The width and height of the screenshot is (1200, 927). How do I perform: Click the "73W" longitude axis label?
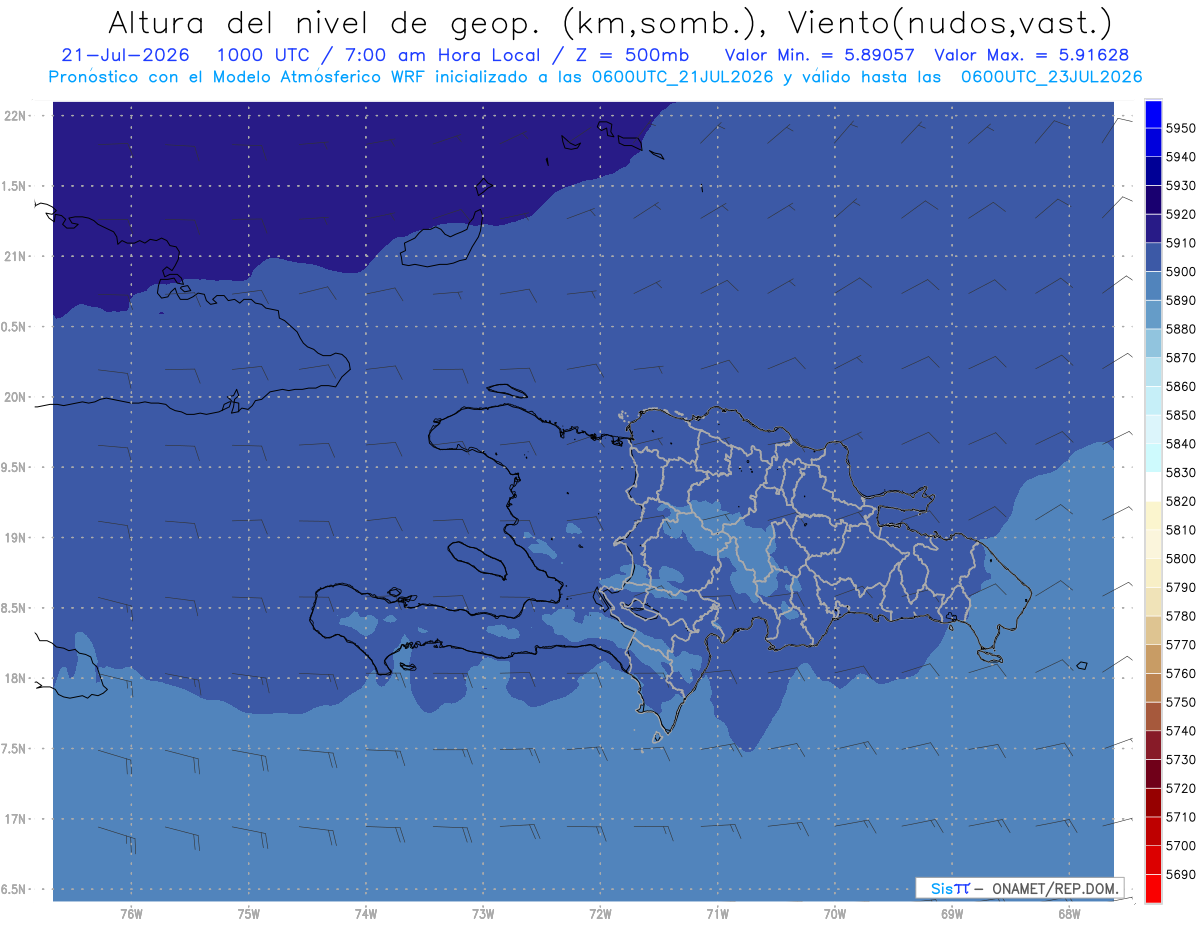point(483,914)
